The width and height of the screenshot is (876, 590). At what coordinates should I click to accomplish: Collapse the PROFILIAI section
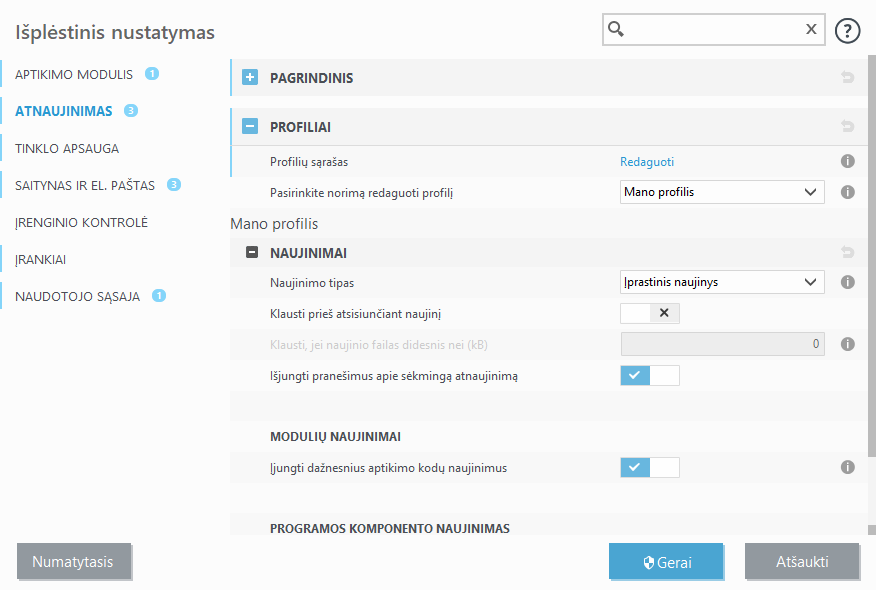click(250, 127)
